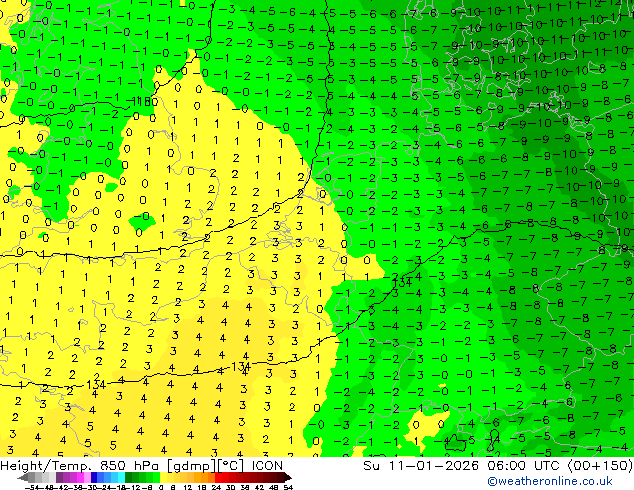Click the 'Height/Temp. 850 hPa' chart title
634x490 pixels.
point(78,466)
